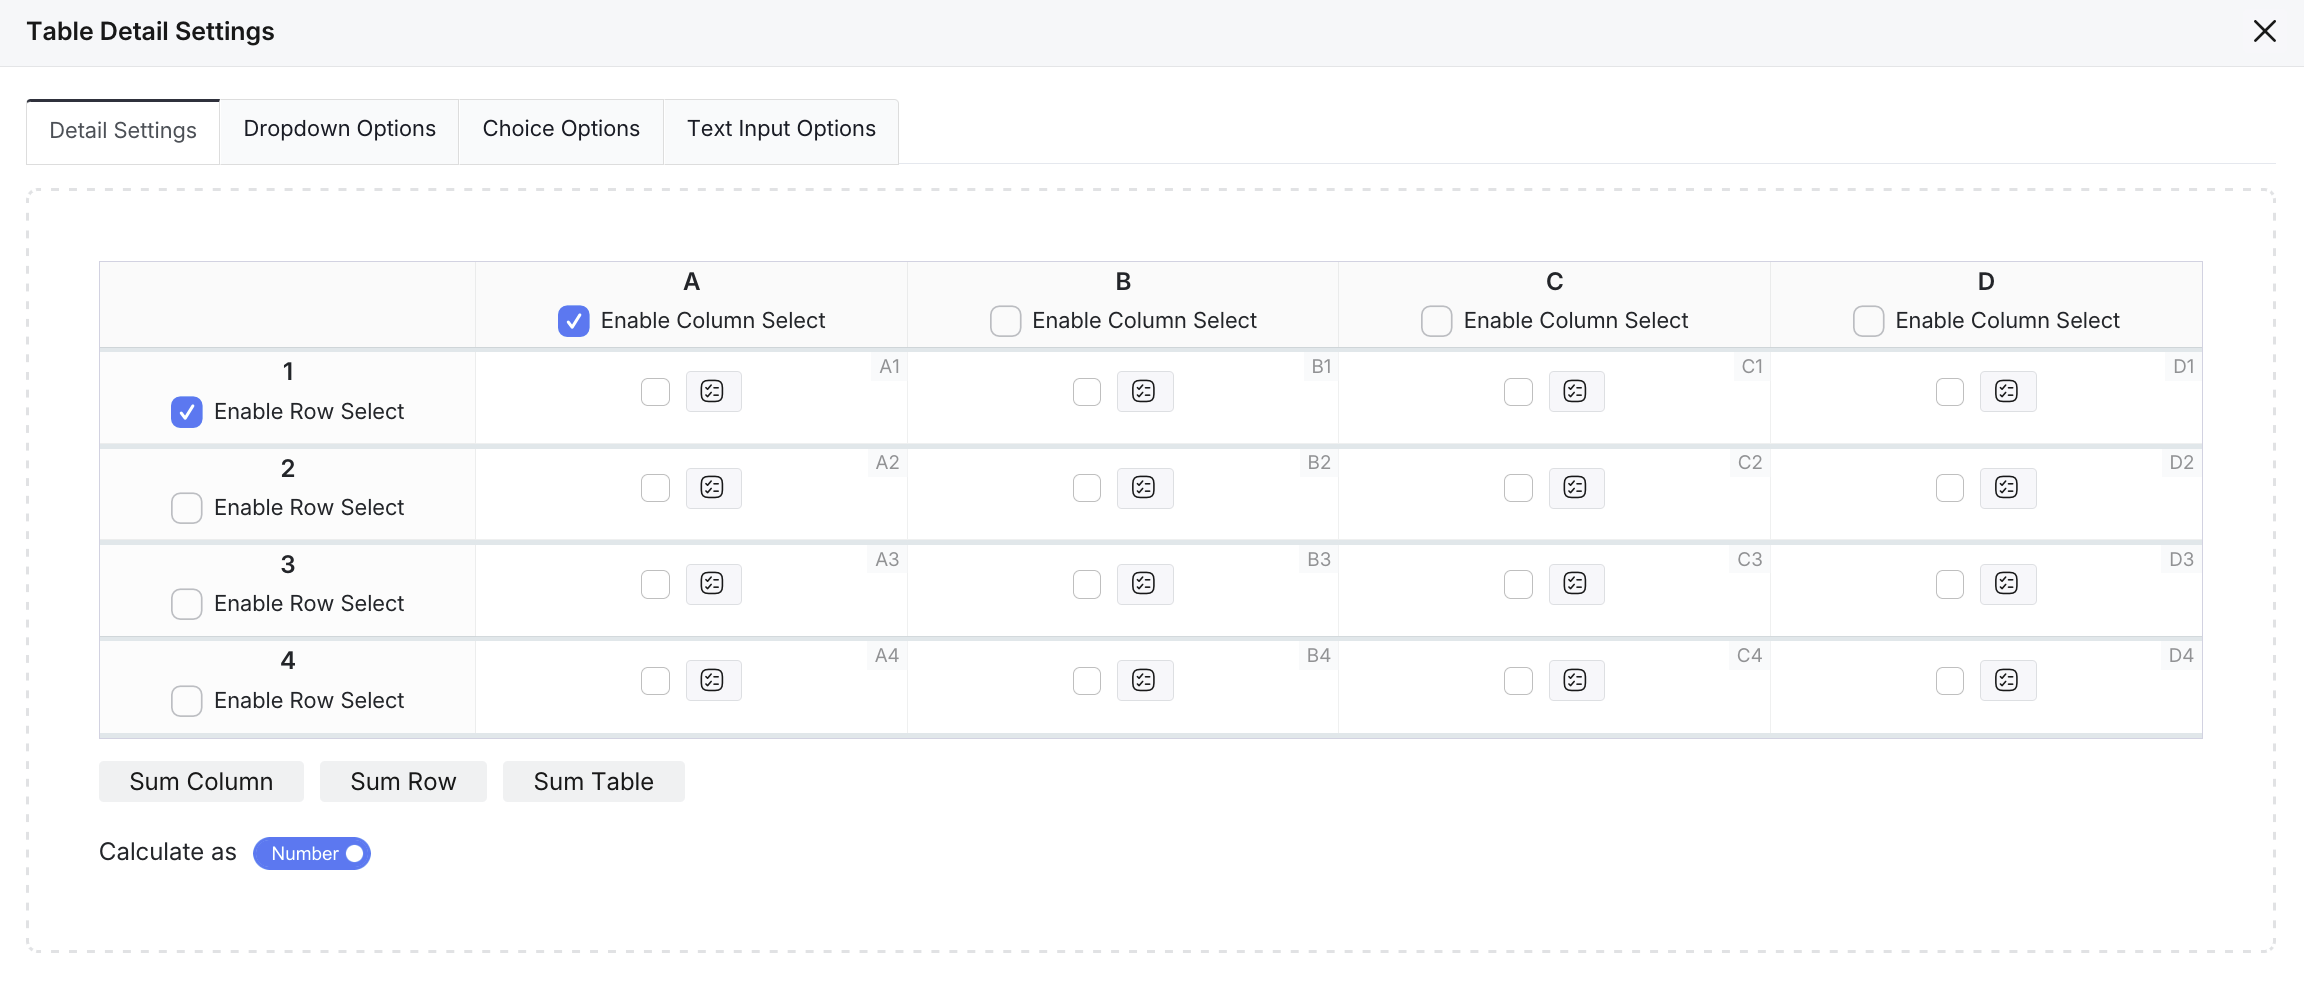The image size is (2304, 996).
Task: Enable Row Select for row 2
Action: (x=187, y=508)
